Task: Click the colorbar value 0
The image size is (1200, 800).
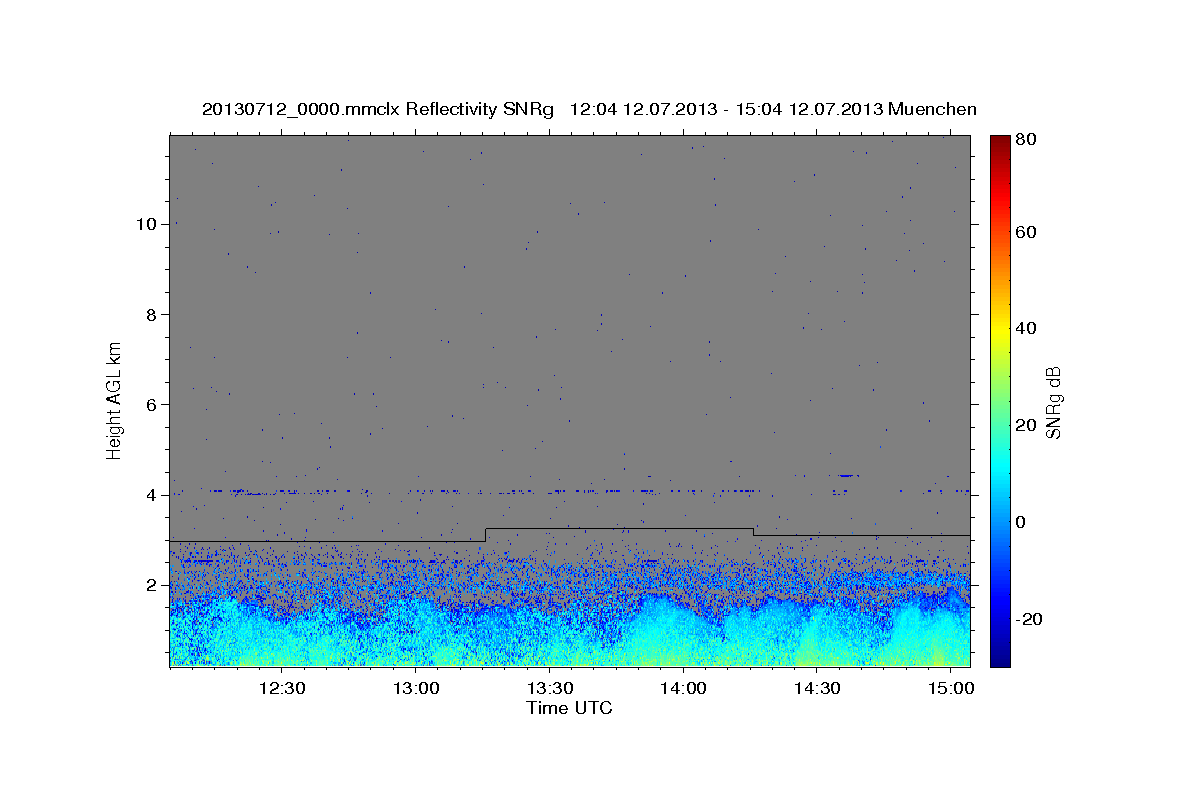Action: [x=1023, y=522]
